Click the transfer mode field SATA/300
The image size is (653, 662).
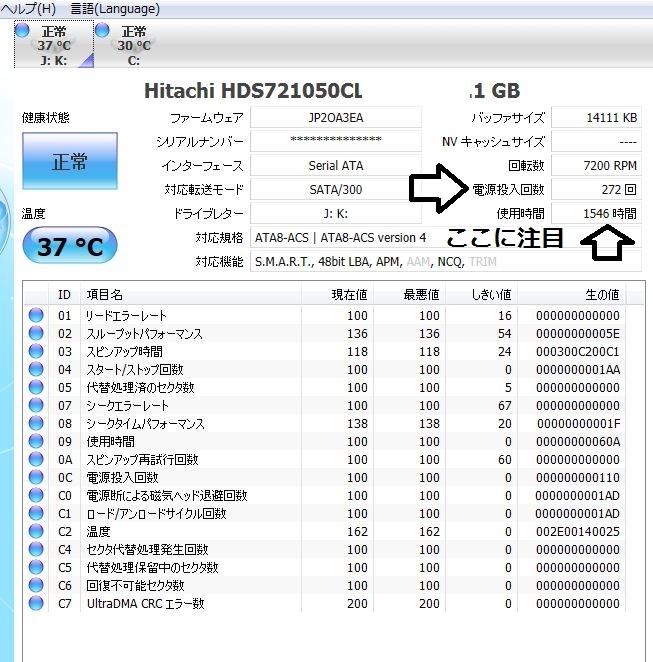click(x=336, y=189)
